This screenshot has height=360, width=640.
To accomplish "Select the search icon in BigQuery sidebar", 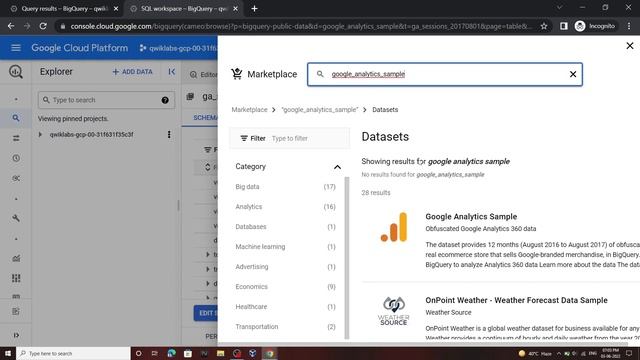I will 16,118.
